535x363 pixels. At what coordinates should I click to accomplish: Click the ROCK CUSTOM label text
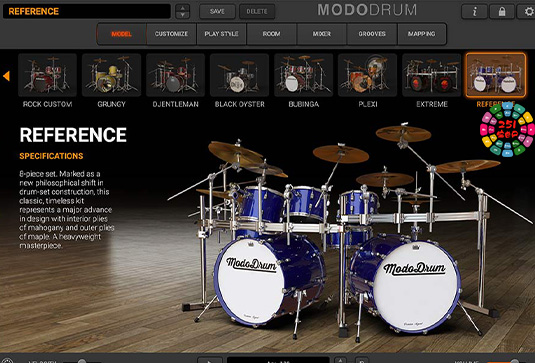47,104
